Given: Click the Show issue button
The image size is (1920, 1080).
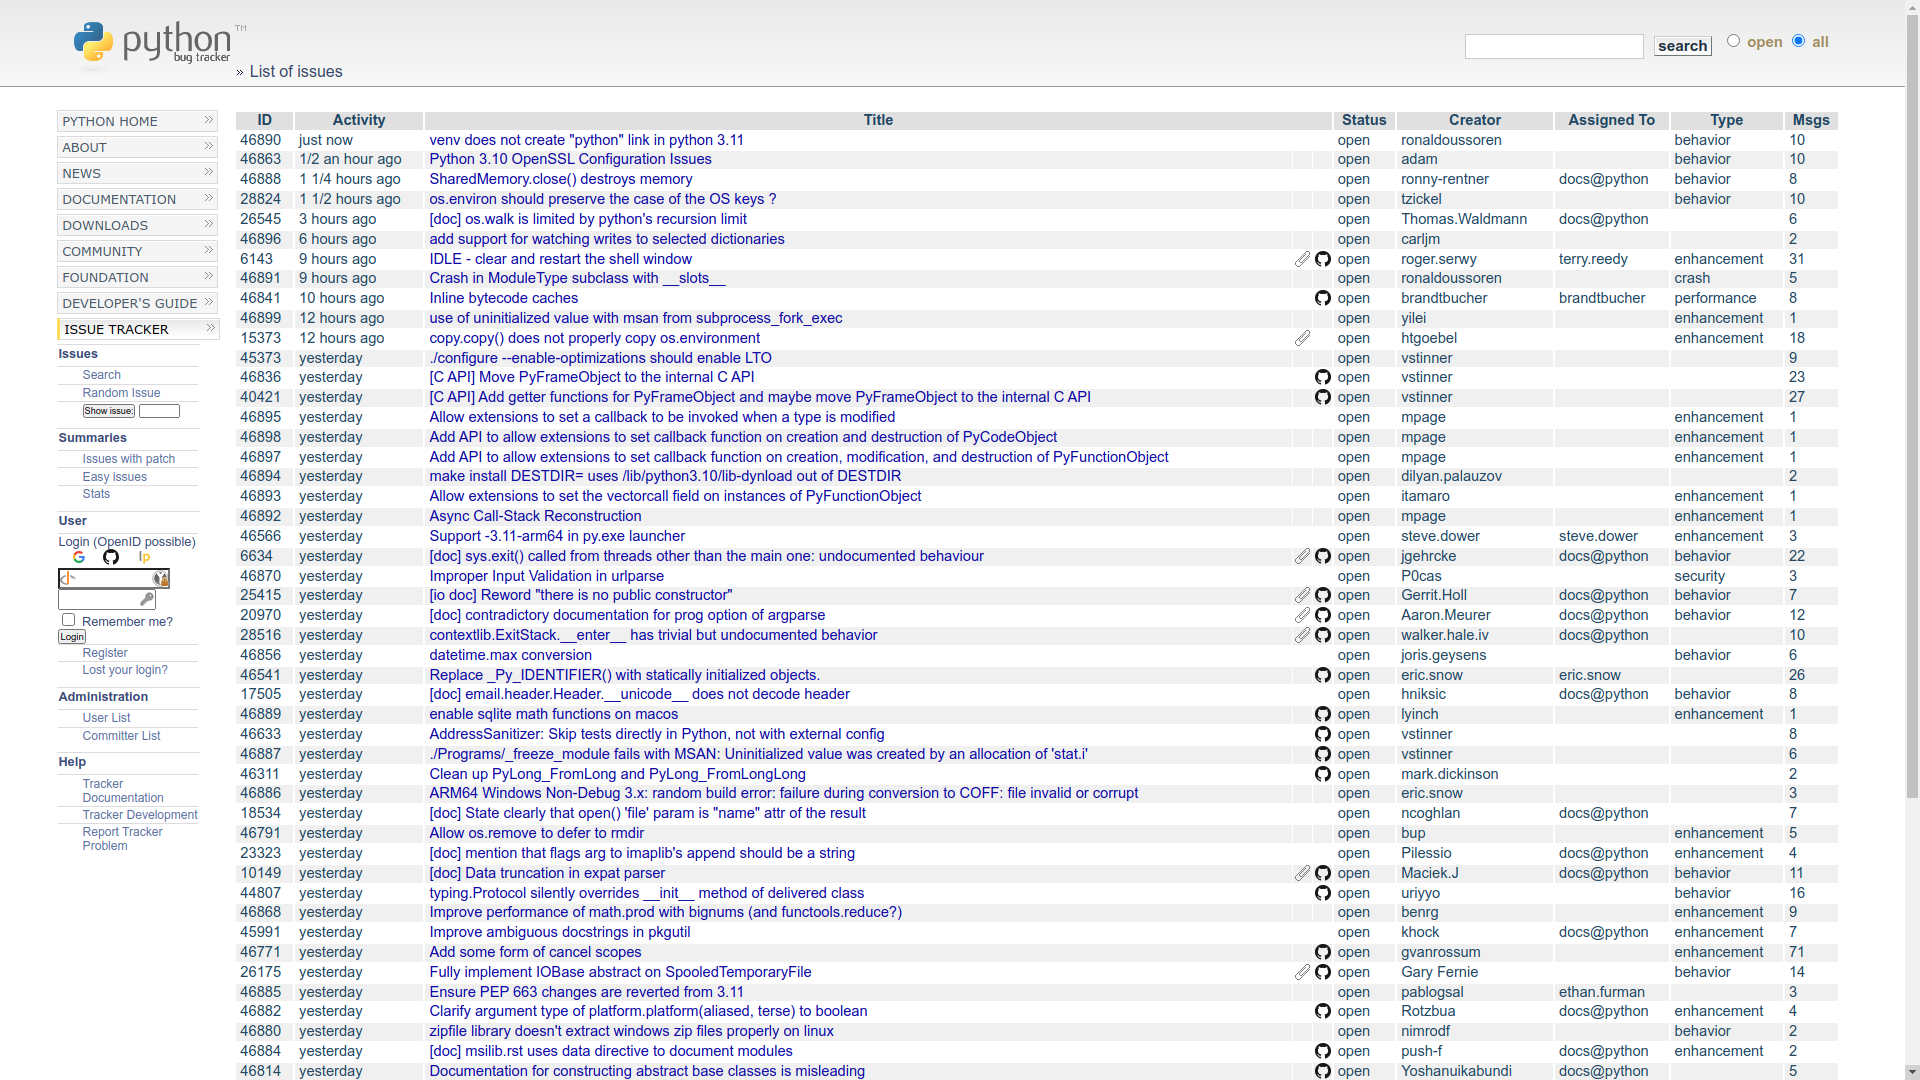Looking at the screenshot, I should point(109,411).
